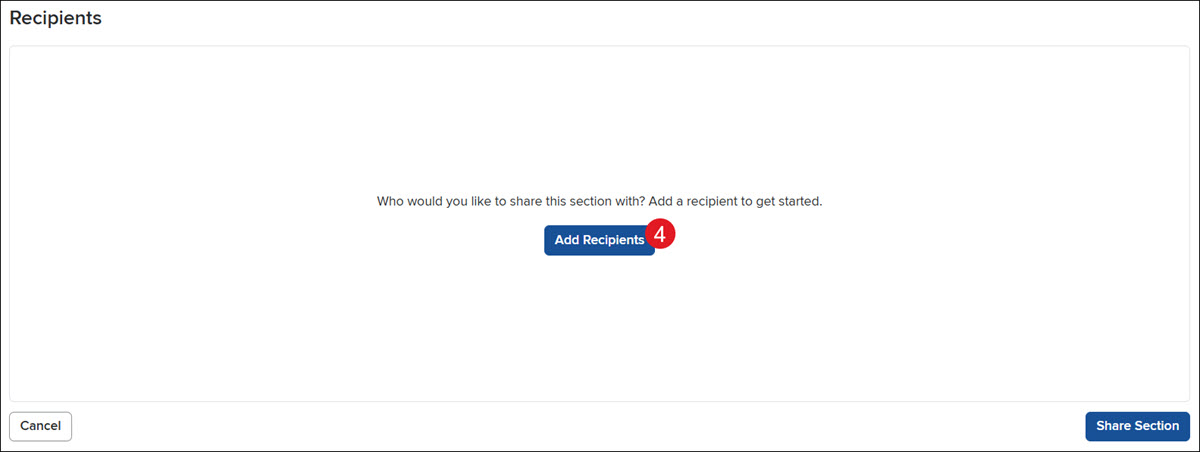Image resolution: width=1200 pixels, height=452 pixels.
Task: Start adding a recipient to share with
Action: [x=599, y=240]
